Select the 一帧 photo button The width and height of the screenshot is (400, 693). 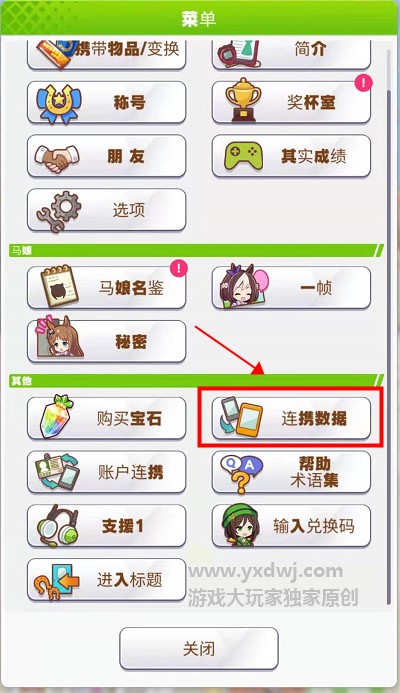point(291,287)
